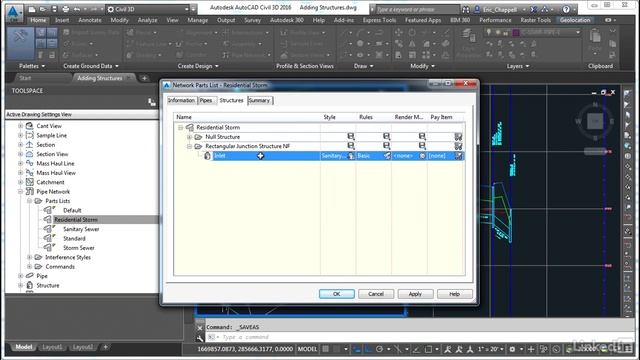Toggle MODEL space button in status bar
Image resolution: width=640 pixels, height=360 pixels.
click(x=307, y=349)
